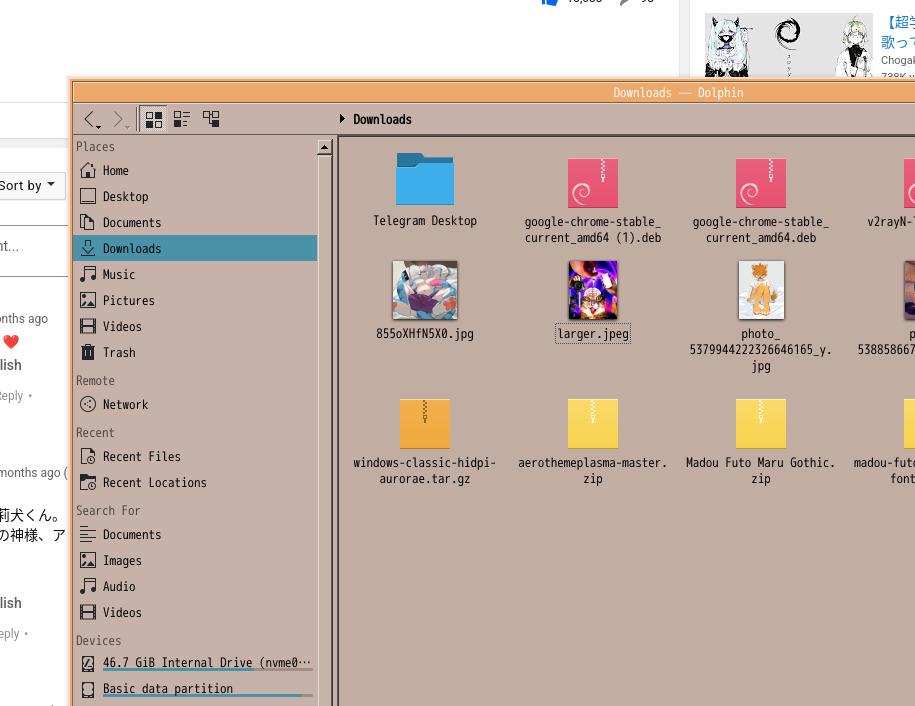Select aerothemeplasma-master.zip archive icon

pyautogui.click(x=593, y=424)
